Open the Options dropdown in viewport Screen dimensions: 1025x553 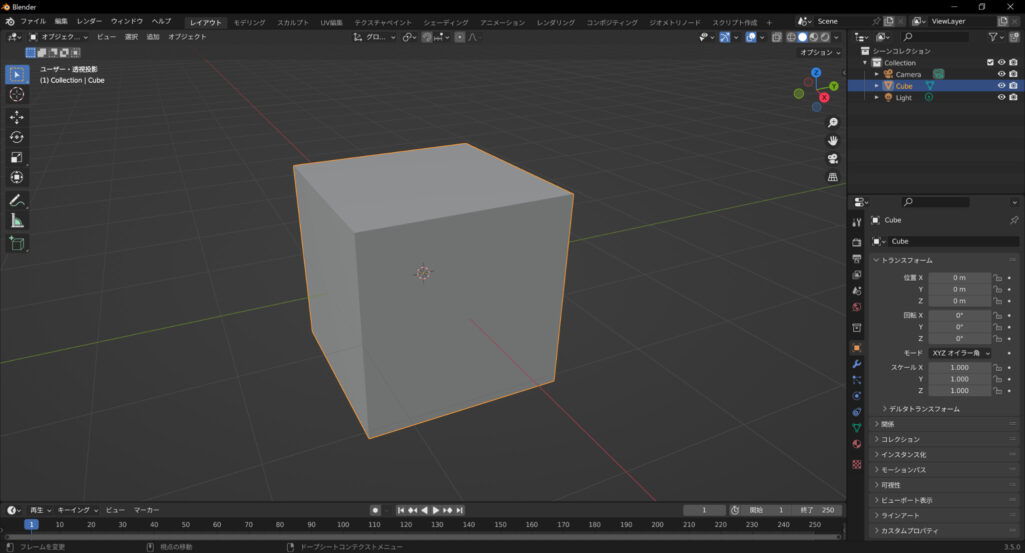pyautogui.click(x=820, y=52)
